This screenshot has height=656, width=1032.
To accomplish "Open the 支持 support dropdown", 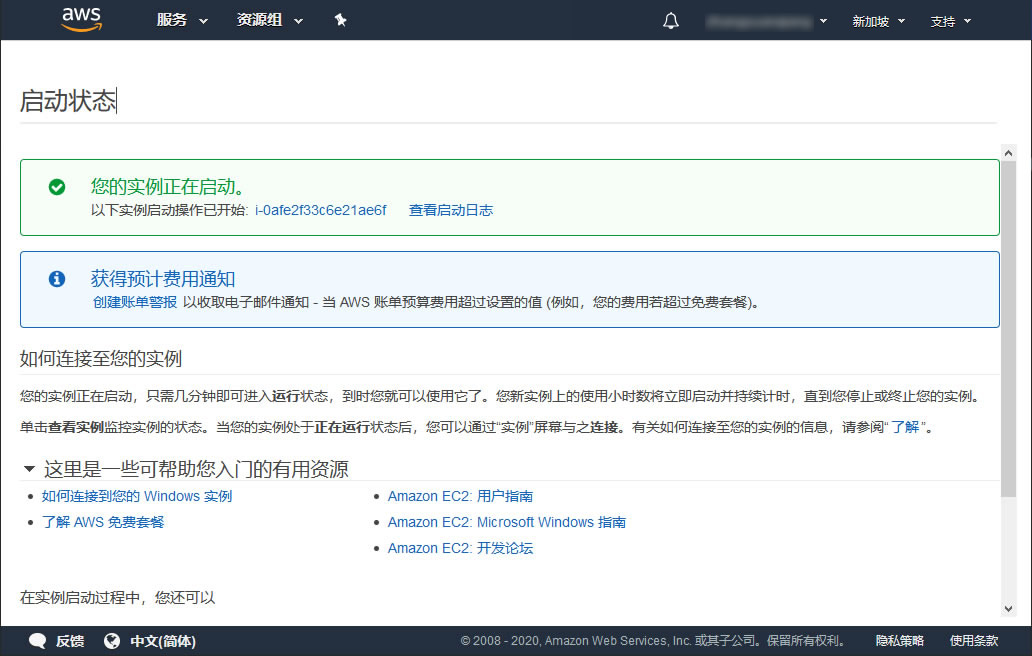I will coord(950,21).
